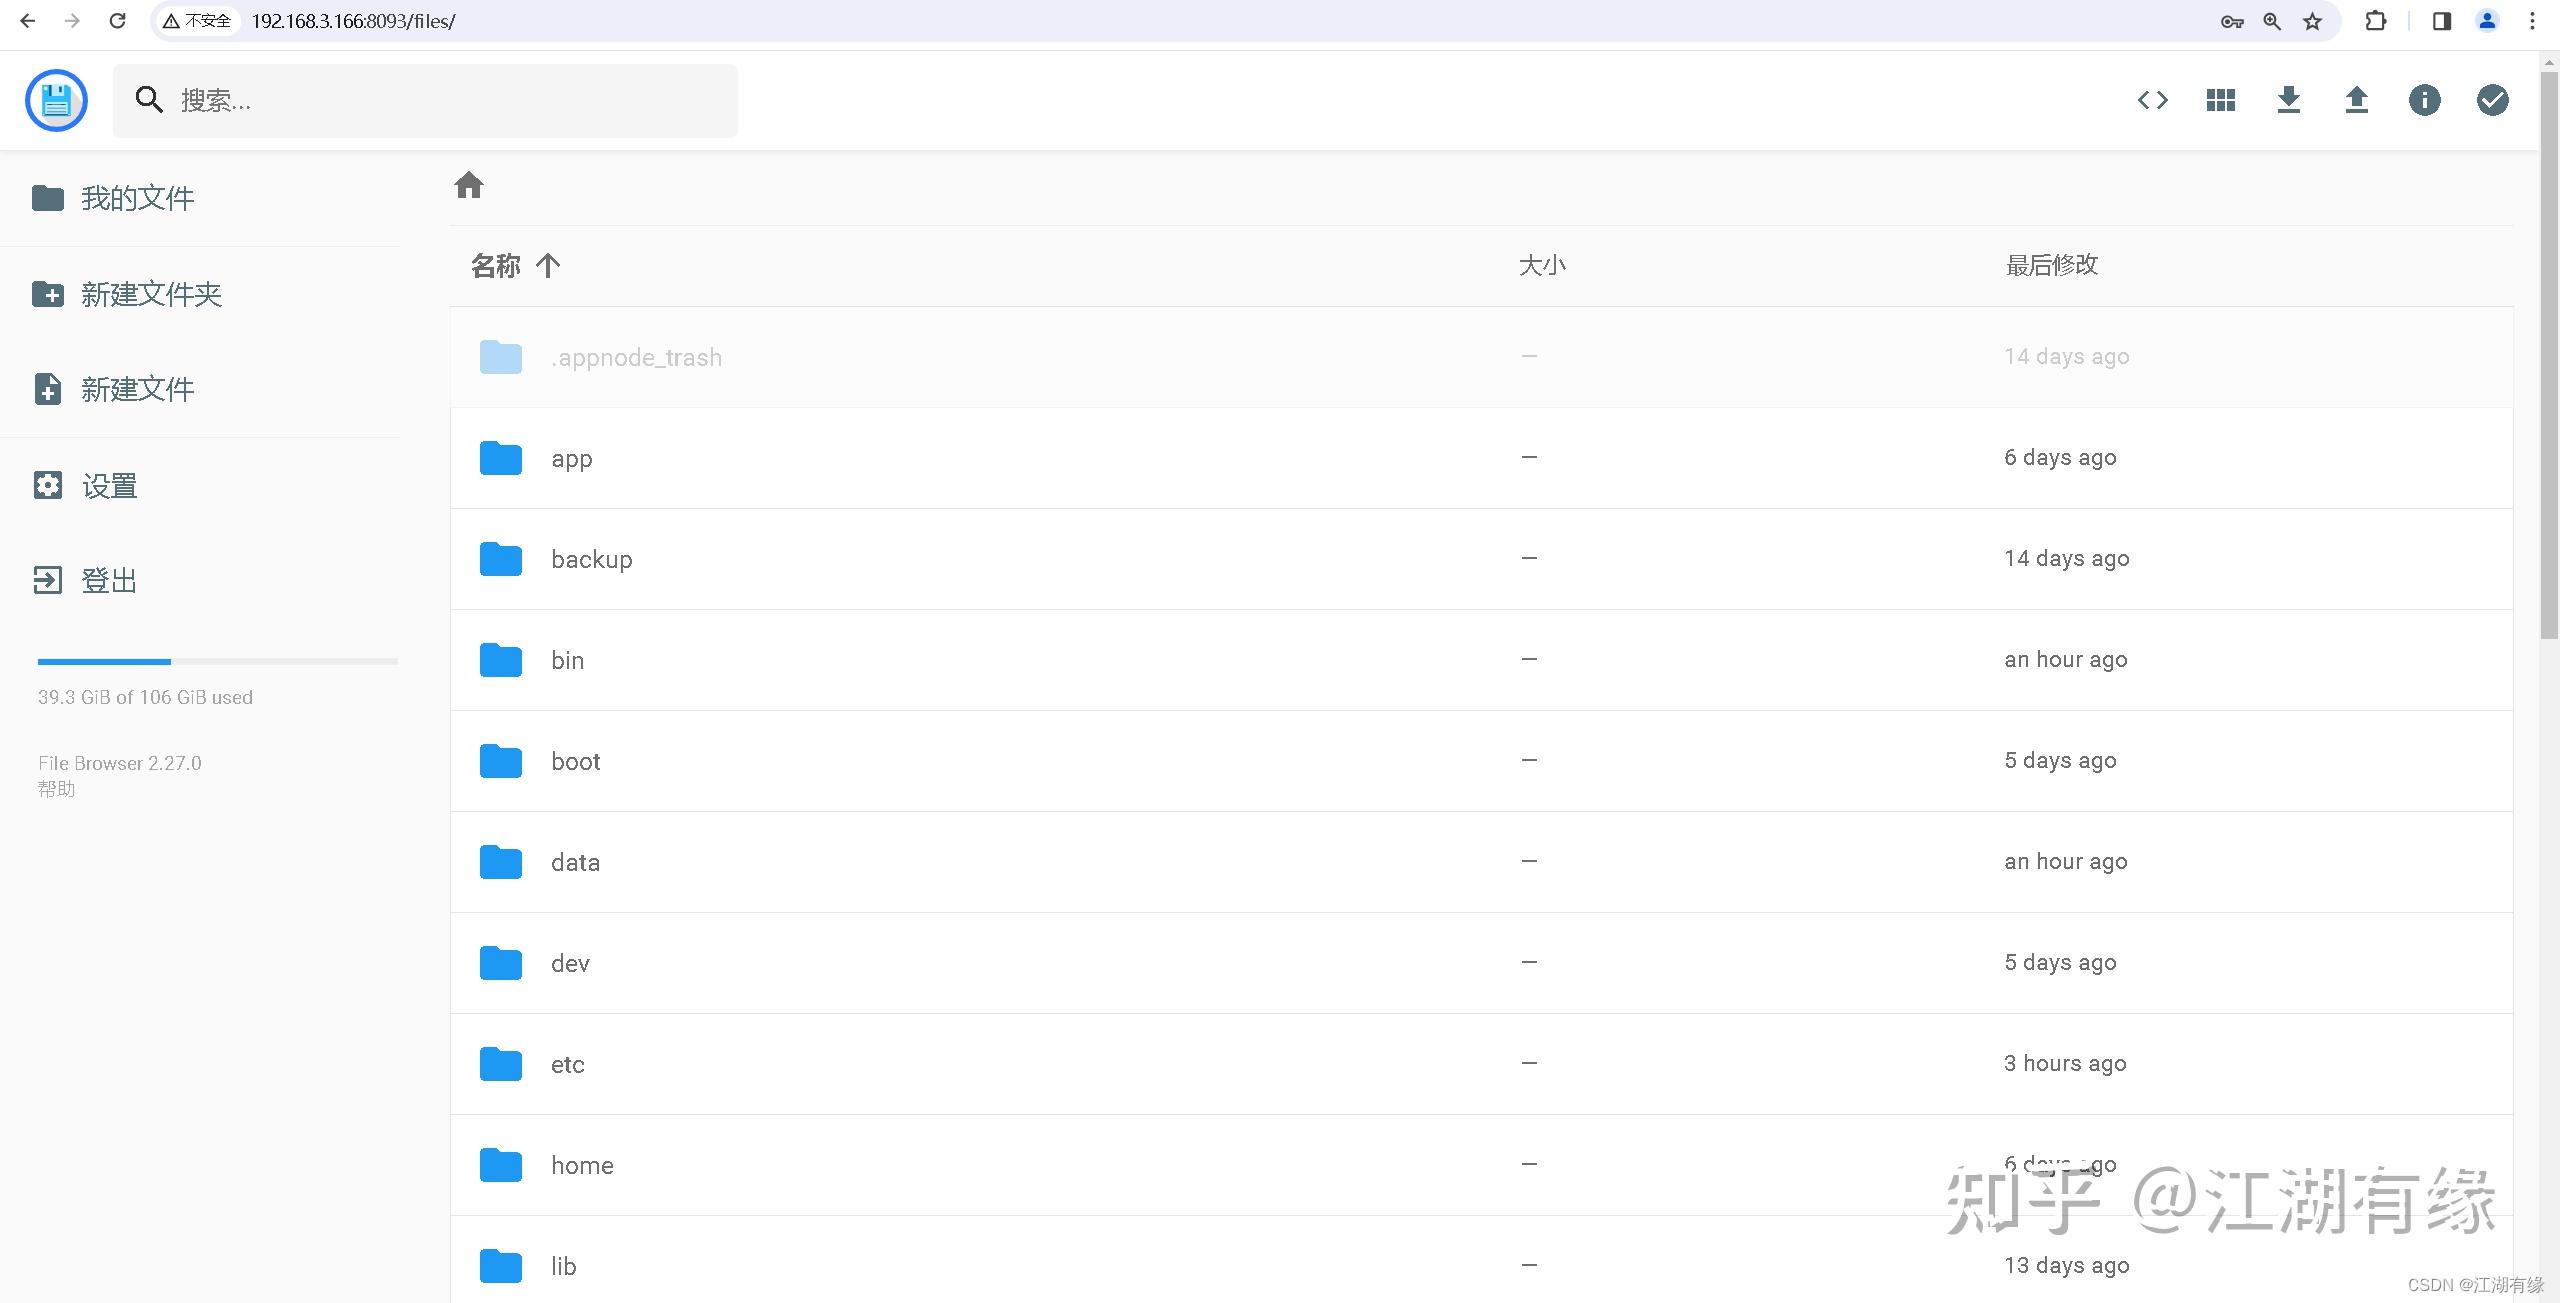Click File Browser floppy disk logo

[56, 100]
